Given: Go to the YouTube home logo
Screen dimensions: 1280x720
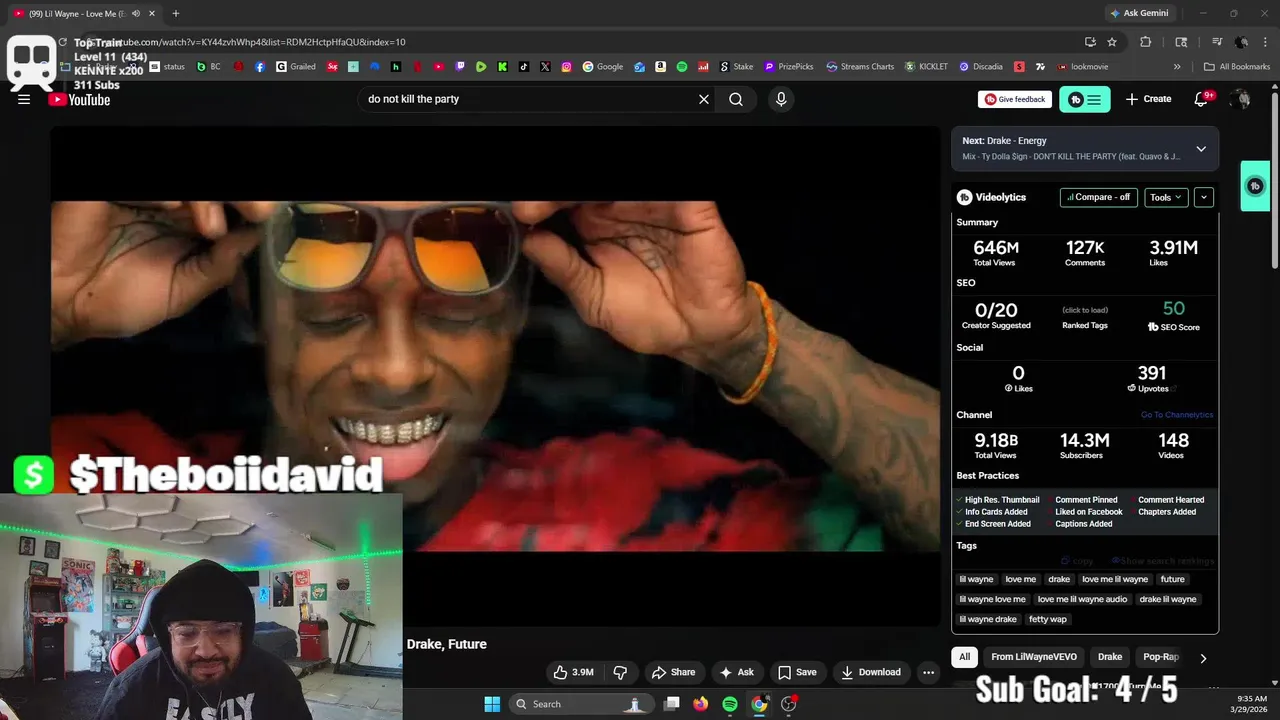Looking at the screenshot, I should (80, 99).
